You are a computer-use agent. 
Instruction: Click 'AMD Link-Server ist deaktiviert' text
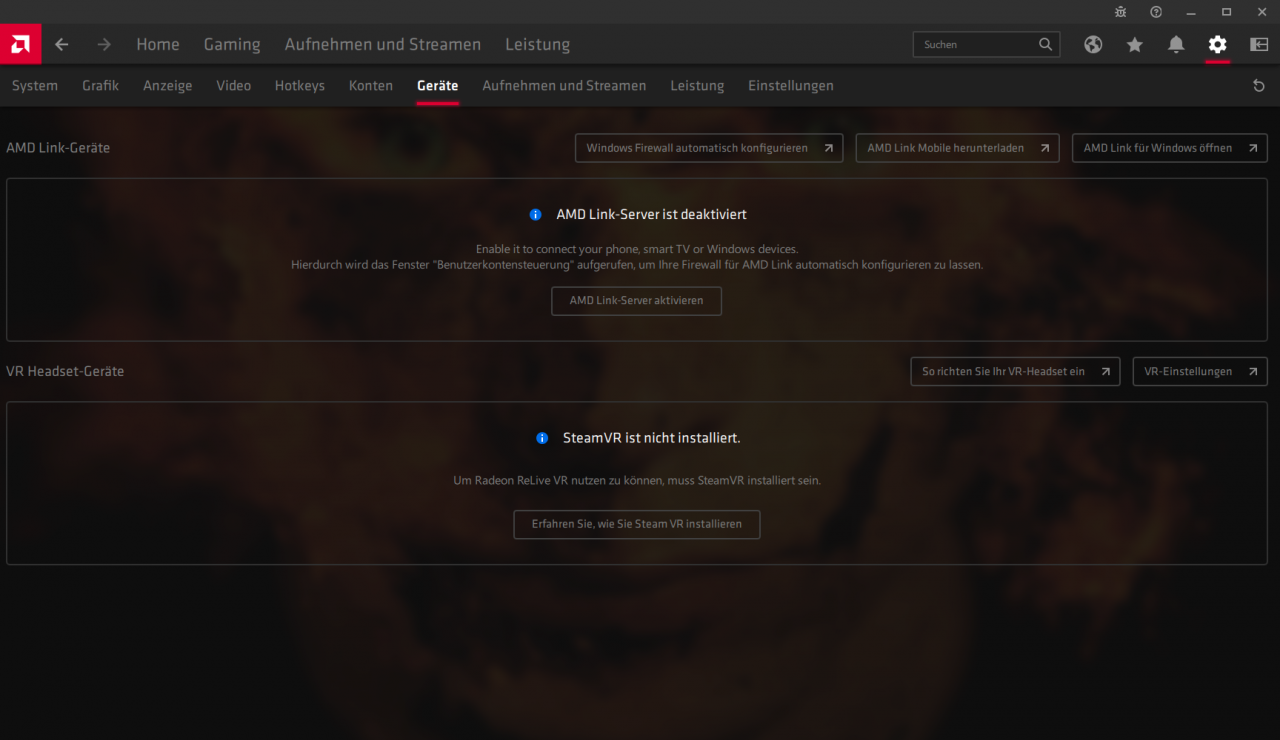(651, 214)
